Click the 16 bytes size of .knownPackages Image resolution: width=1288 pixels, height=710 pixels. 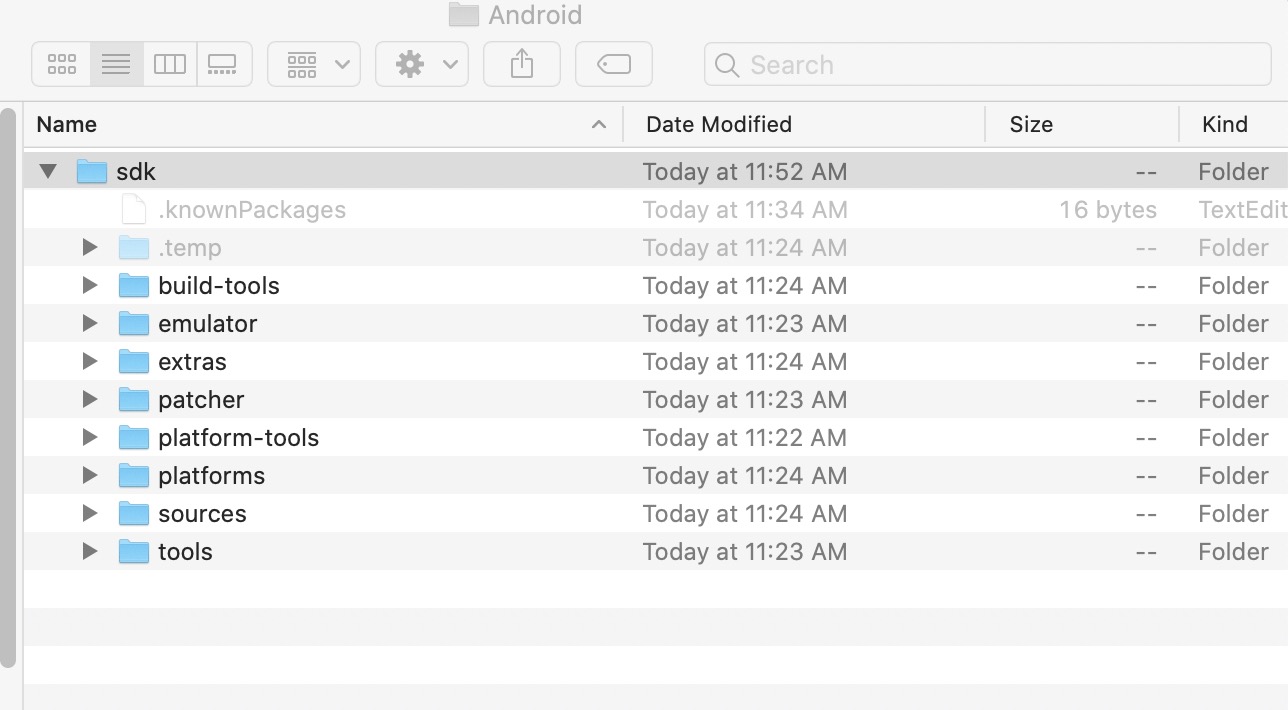(x=1108, y=210)
